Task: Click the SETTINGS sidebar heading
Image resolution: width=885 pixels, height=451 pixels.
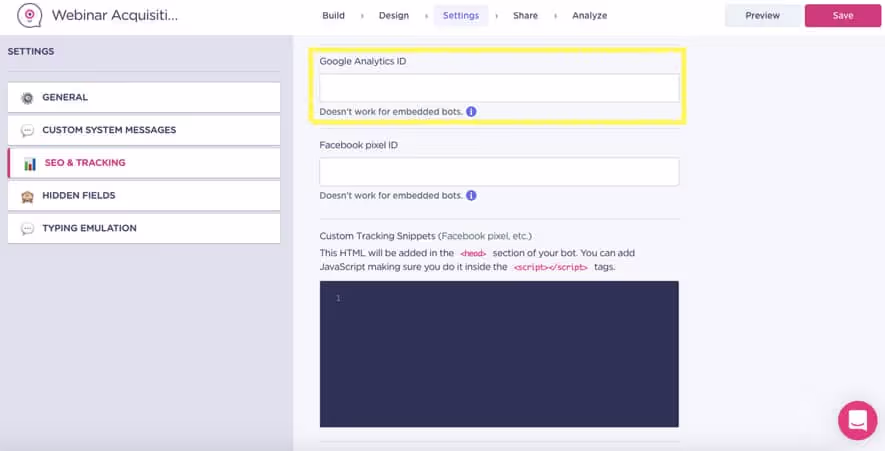Action: point(31,51)
